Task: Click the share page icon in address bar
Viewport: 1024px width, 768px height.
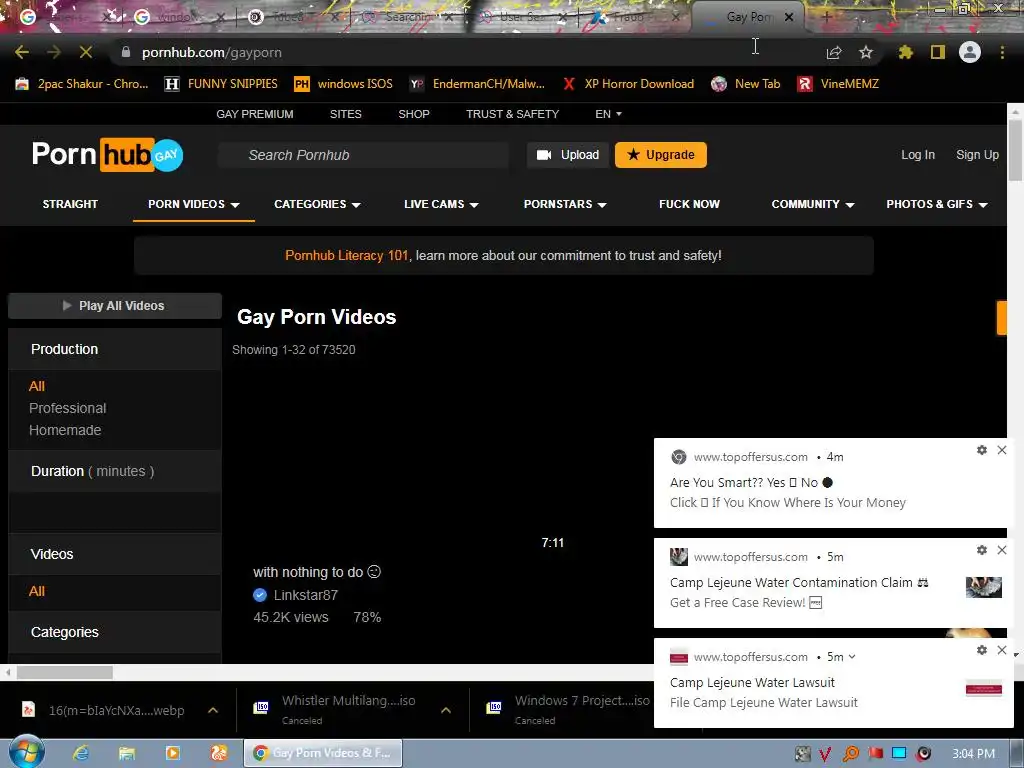Action: point(834,52)
